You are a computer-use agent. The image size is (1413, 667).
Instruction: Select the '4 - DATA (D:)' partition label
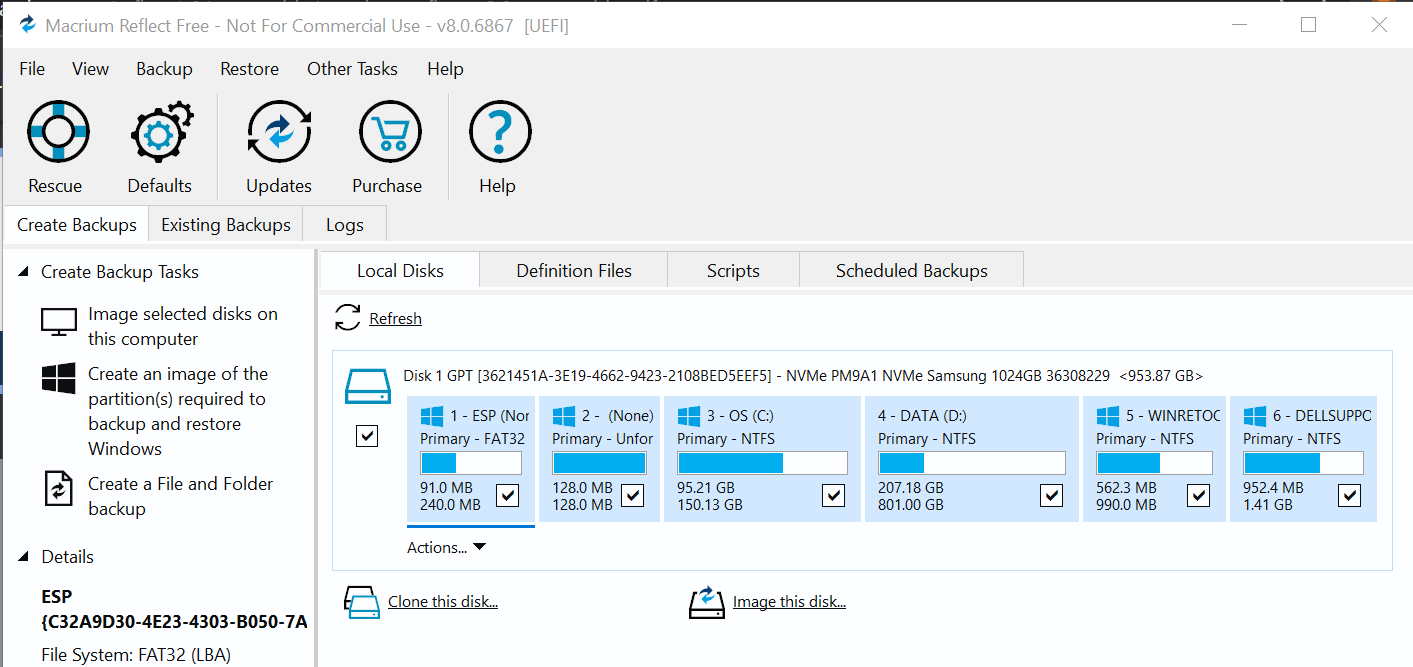point(922,415)
